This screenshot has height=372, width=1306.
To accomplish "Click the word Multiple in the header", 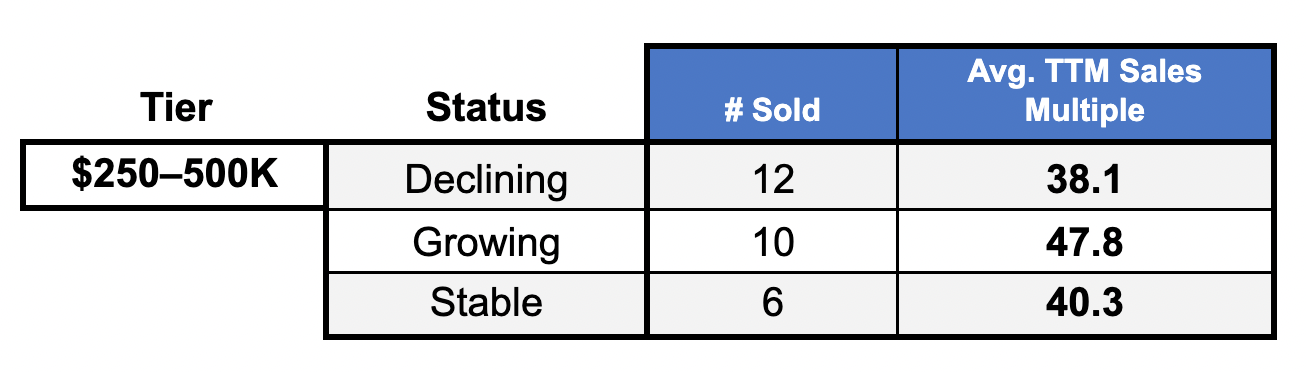I will point(1085,110).
